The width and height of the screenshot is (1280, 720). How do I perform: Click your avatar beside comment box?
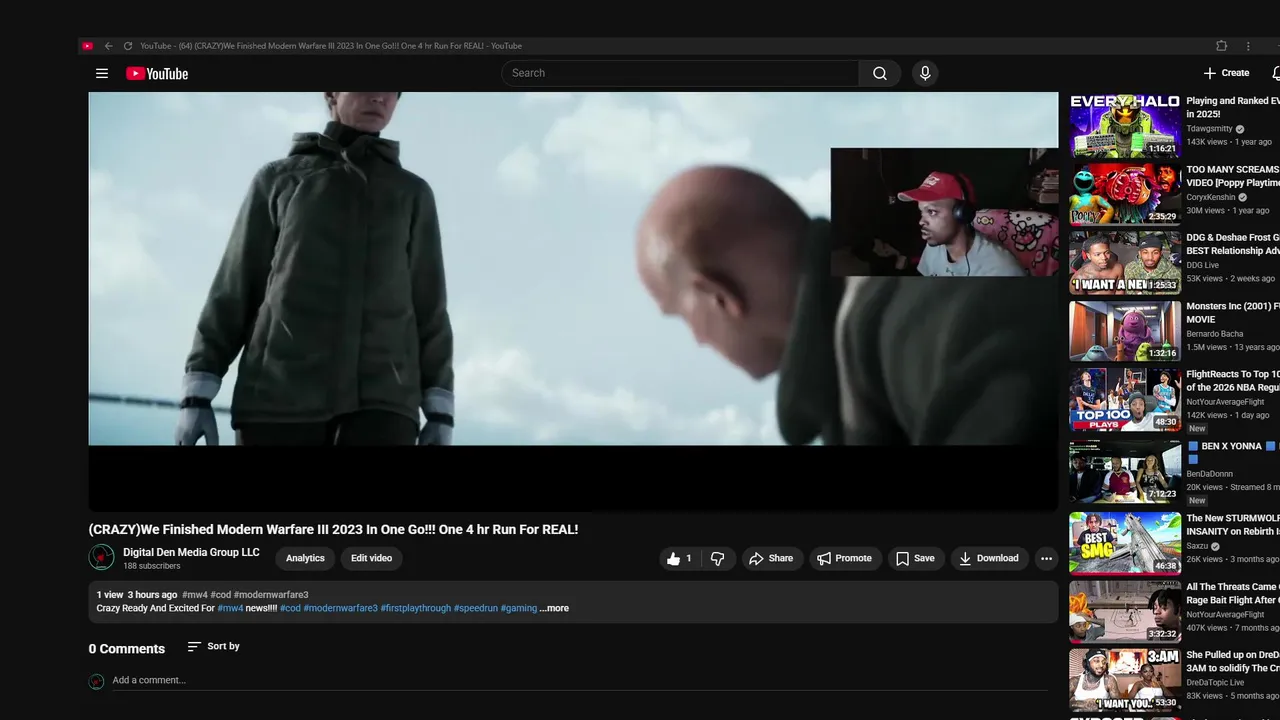pos(96,681)
